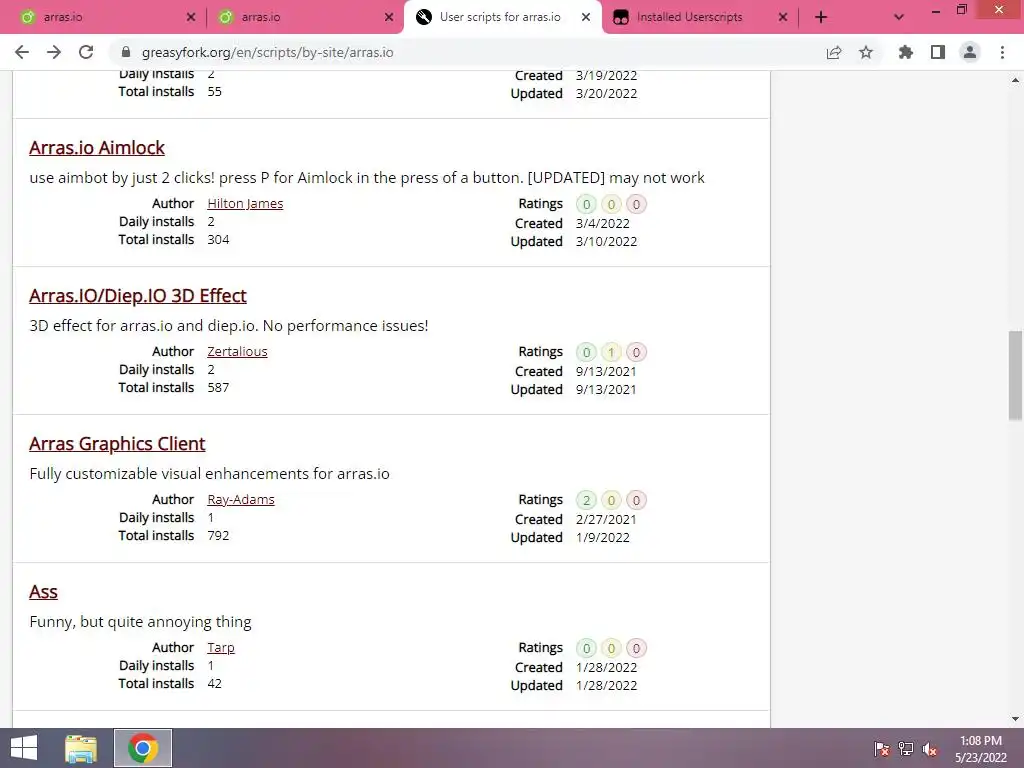Screen dimensions: 1024x768
Task: Click the Chrome taskbar icon
Action: 143,748
